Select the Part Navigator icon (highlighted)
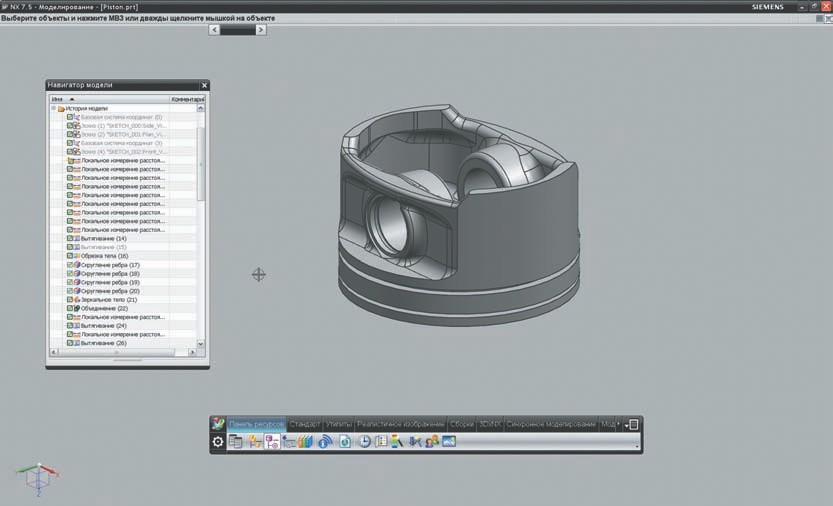This screenshot has height=506, width=833. coord(272,442)
